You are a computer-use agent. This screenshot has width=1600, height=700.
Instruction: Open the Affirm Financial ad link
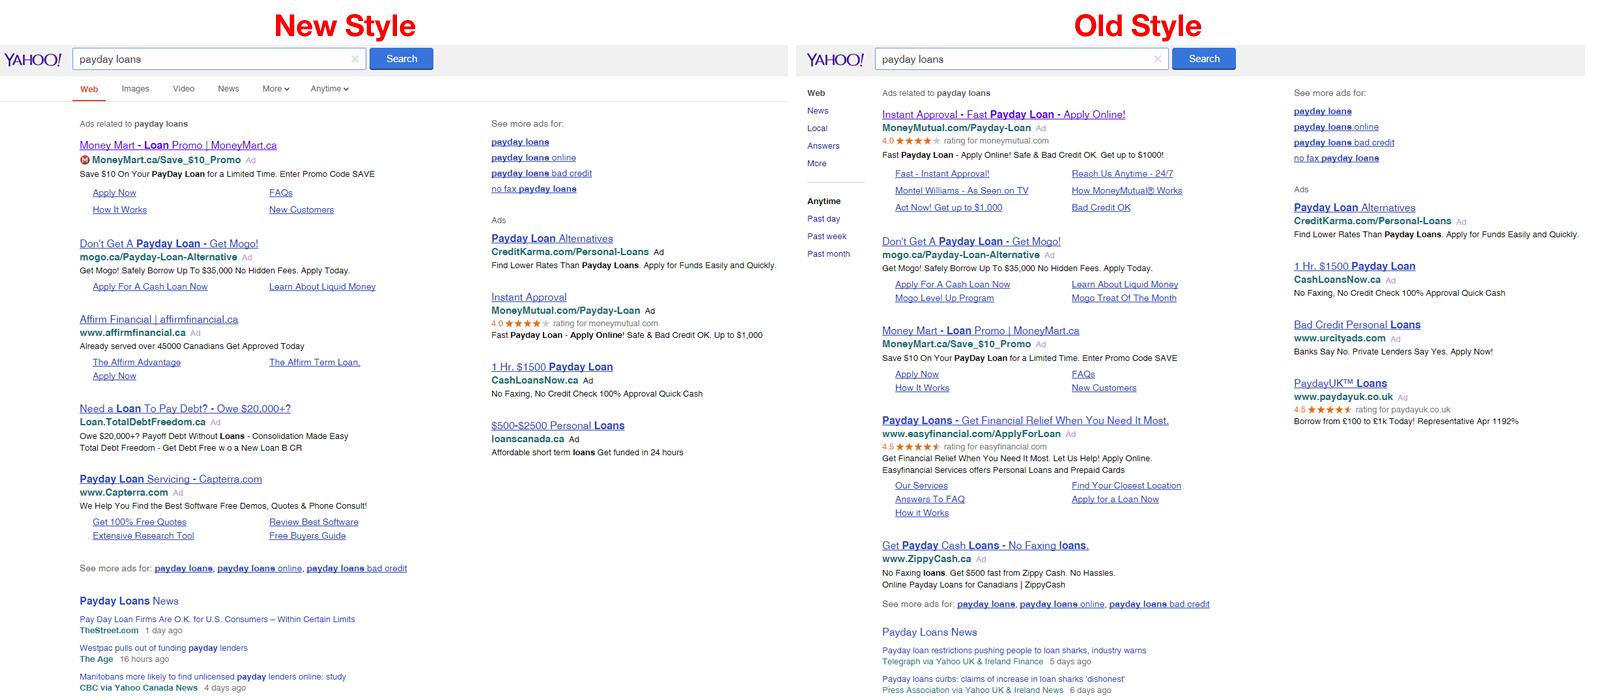point(158,320)
